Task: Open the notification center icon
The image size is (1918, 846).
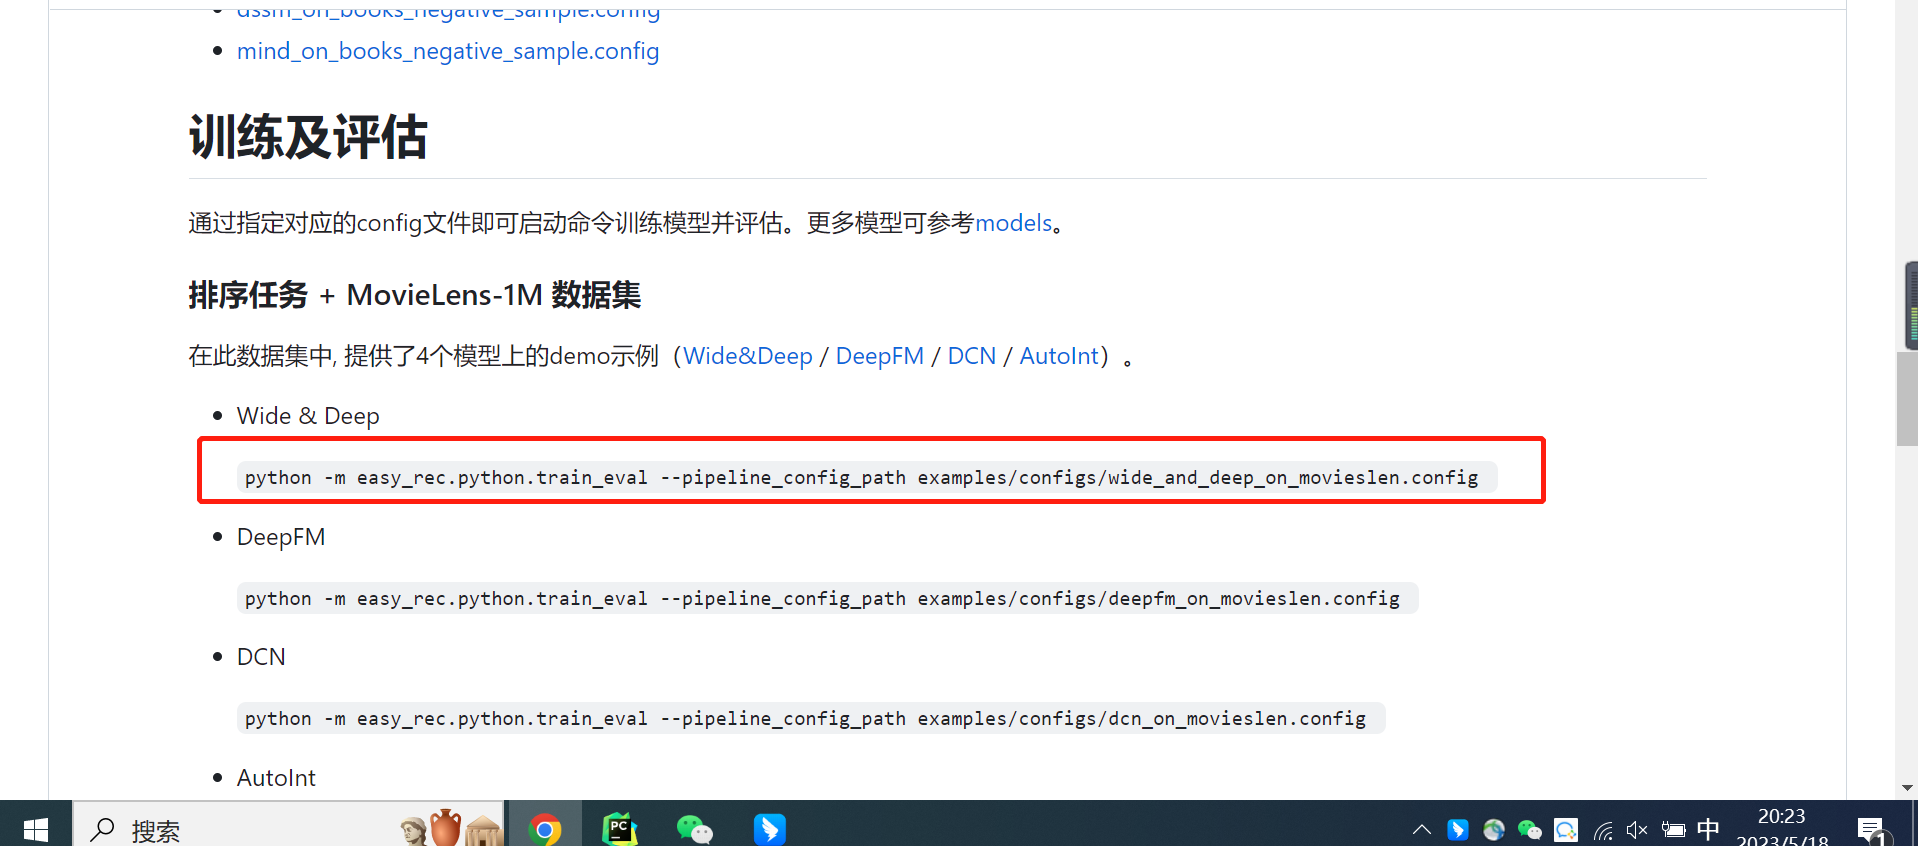Action: coord(1872,830)
